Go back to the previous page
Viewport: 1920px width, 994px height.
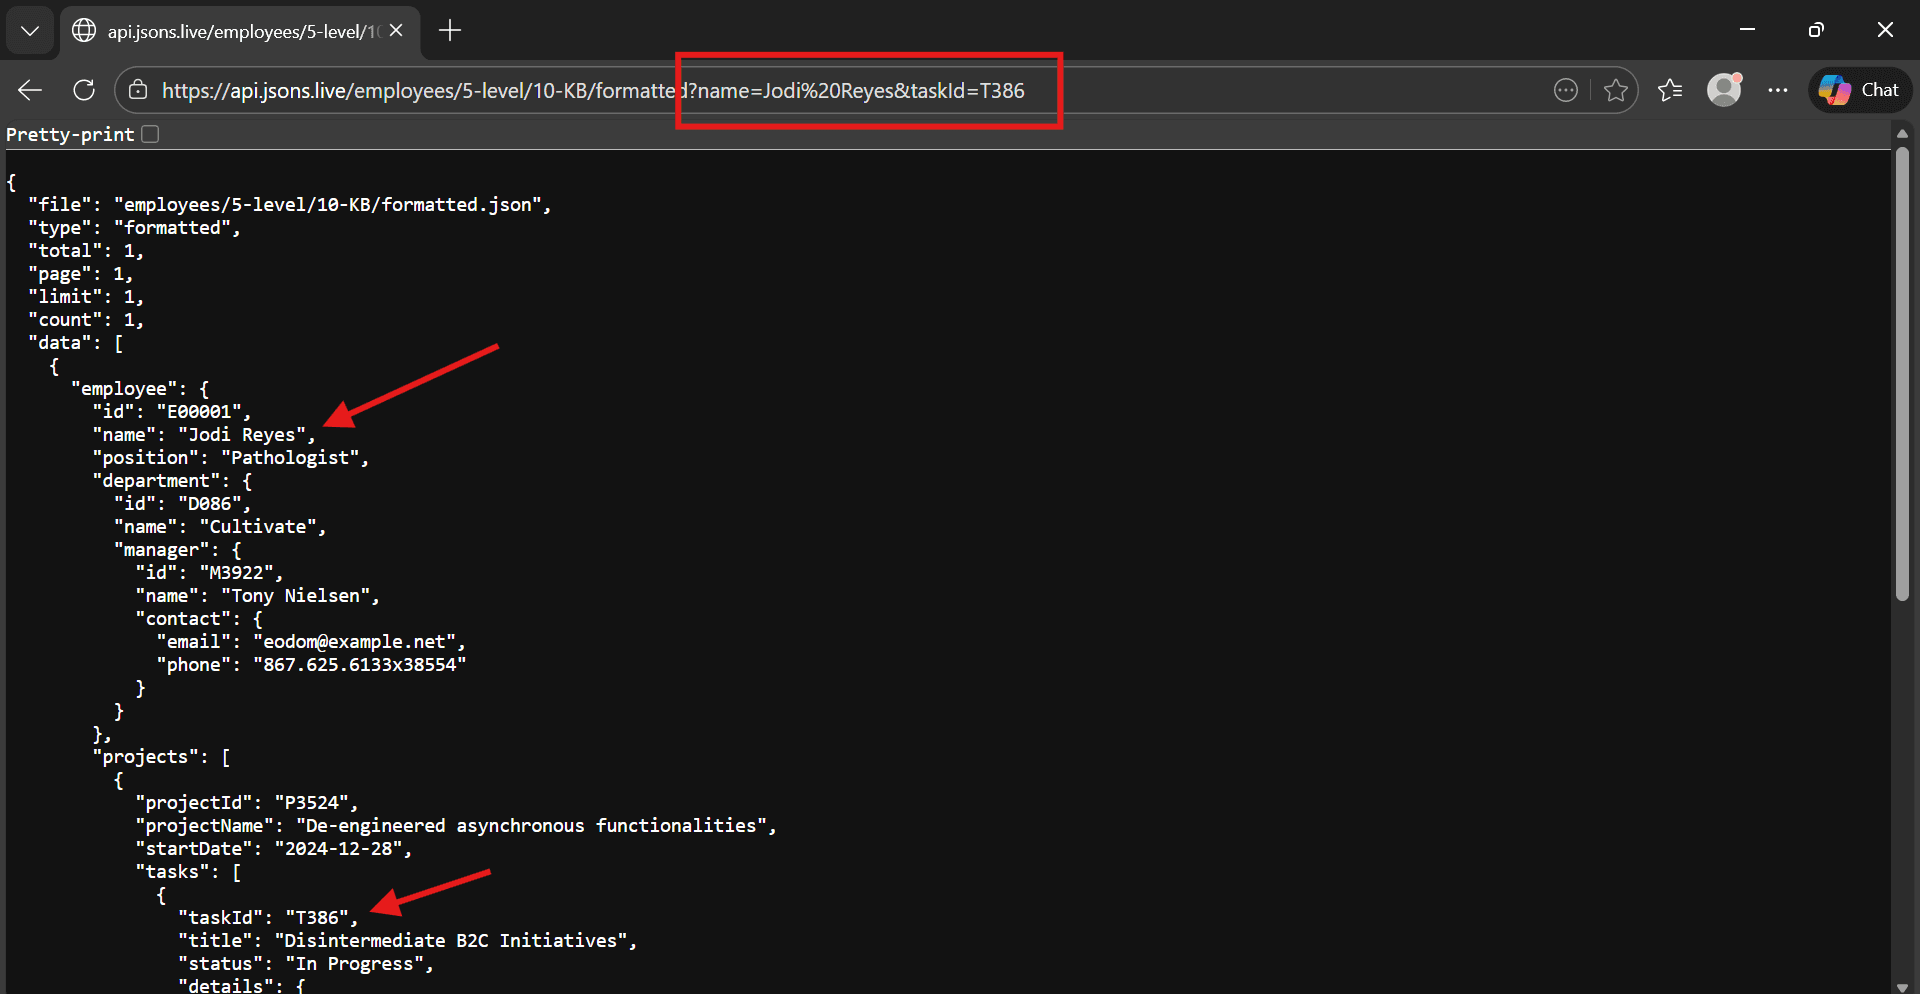coord(30,90)
